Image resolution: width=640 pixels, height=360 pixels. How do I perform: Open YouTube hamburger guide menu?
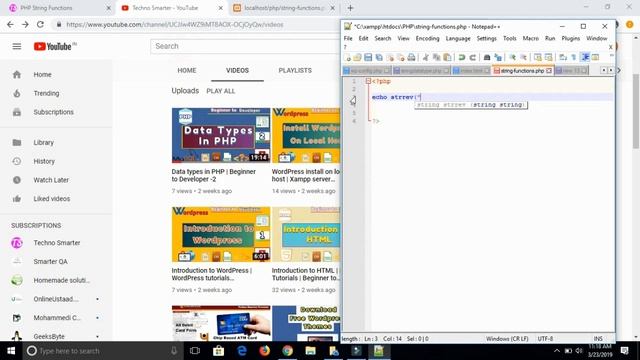[17, 46]
